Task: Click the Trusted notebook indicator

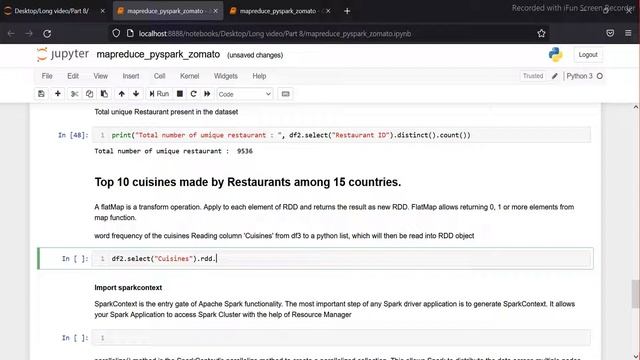Action: tap(533, 76)
